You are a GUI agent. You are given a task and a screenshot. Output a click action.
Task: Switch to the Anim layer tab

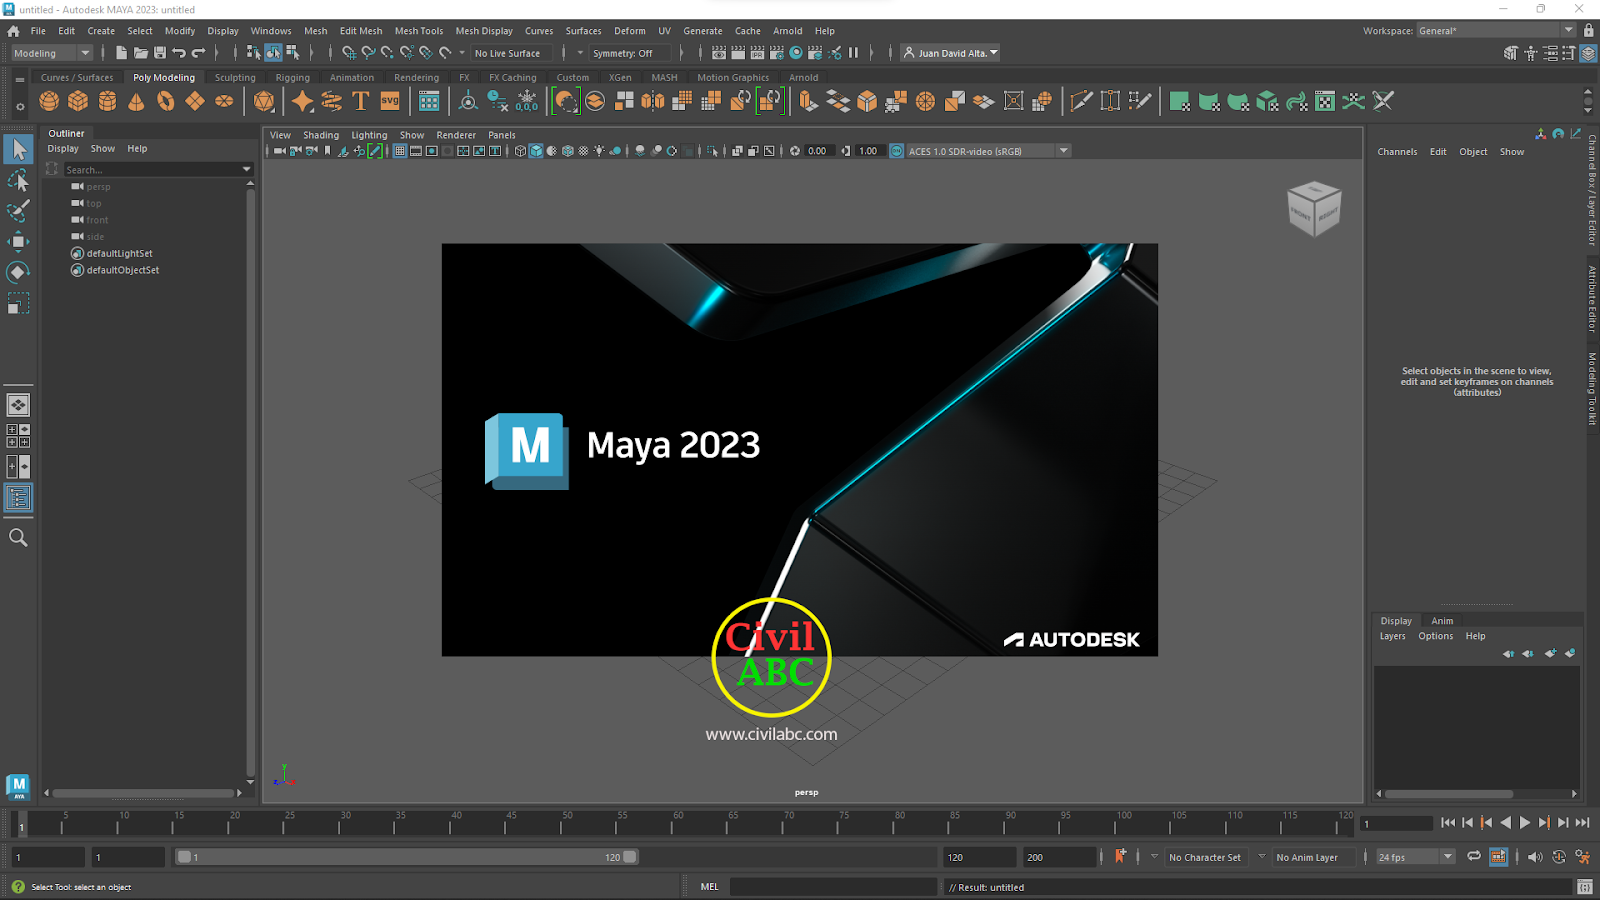1442,621
